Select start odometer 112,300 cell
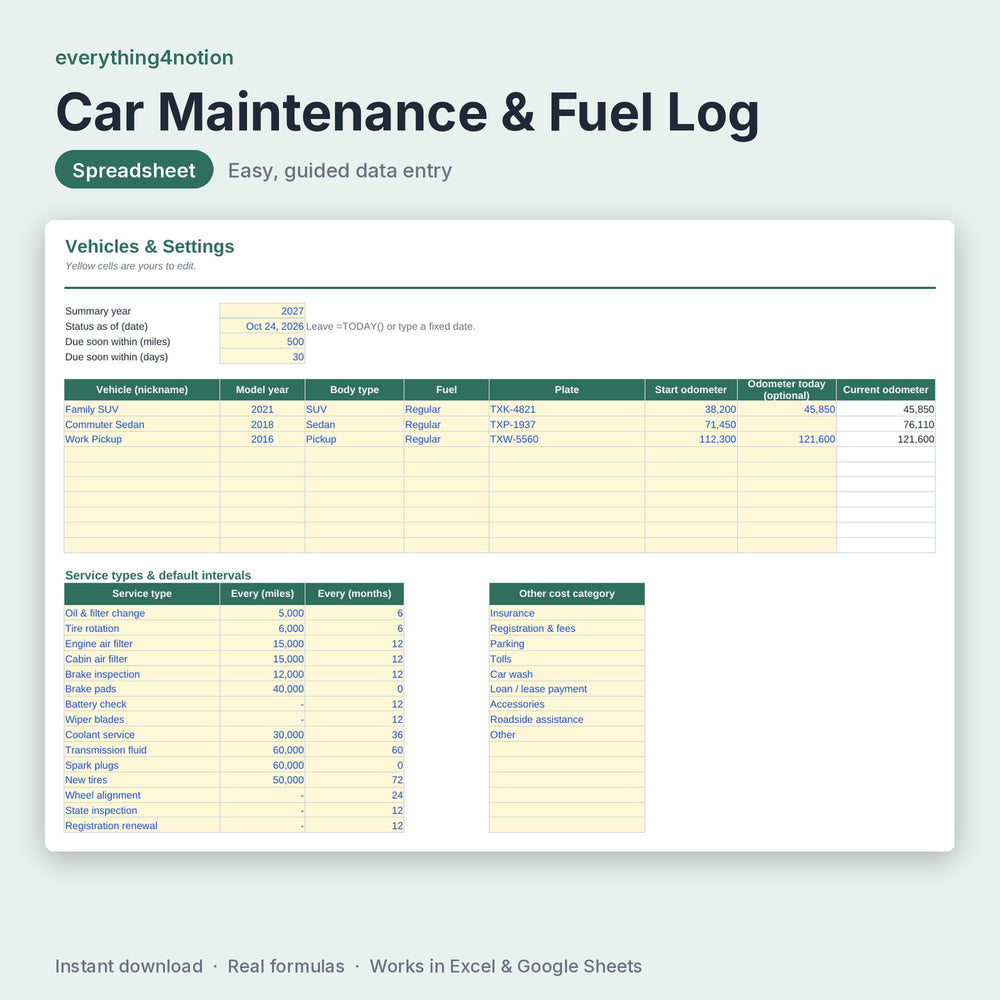1000x1000 pixels. click(691, 439)
